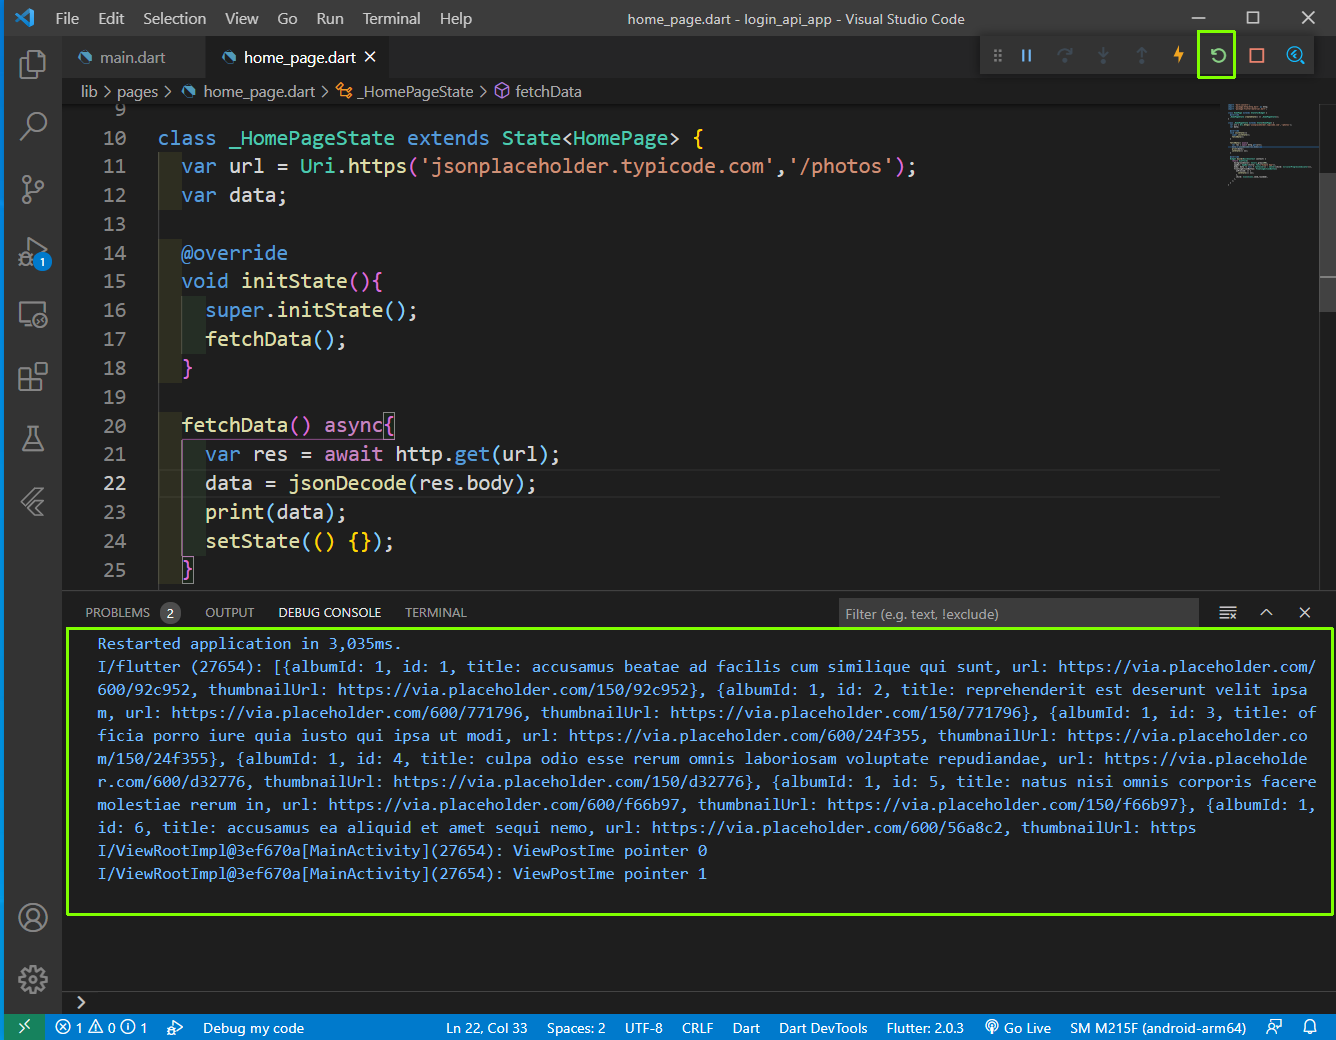
Task: Open the Search view
Action: (x=33, y=126)
